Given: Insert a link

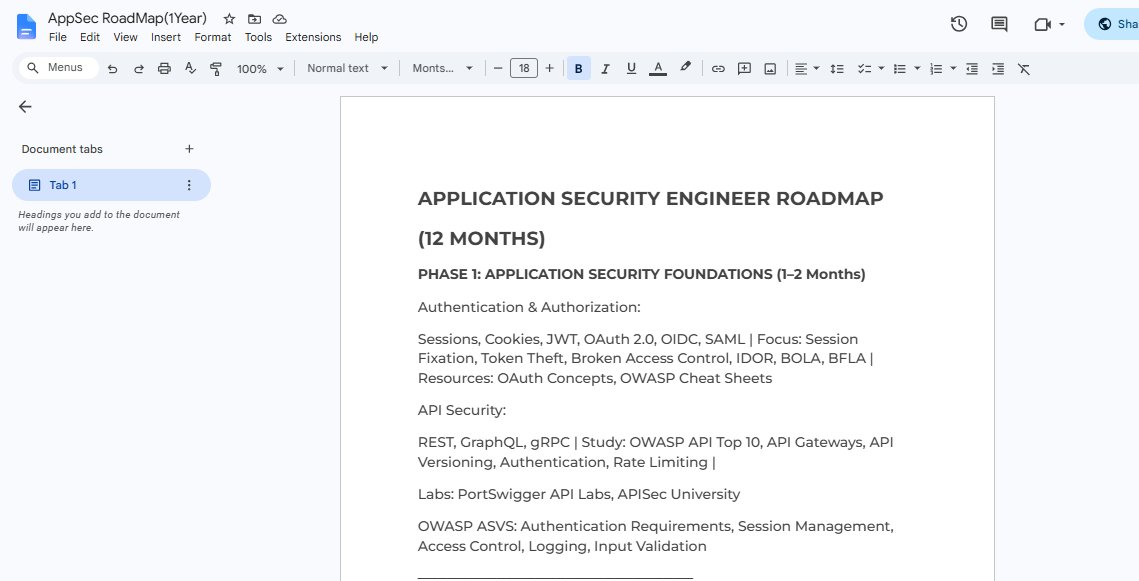Looking at the screenshot, I should [718, 68].
